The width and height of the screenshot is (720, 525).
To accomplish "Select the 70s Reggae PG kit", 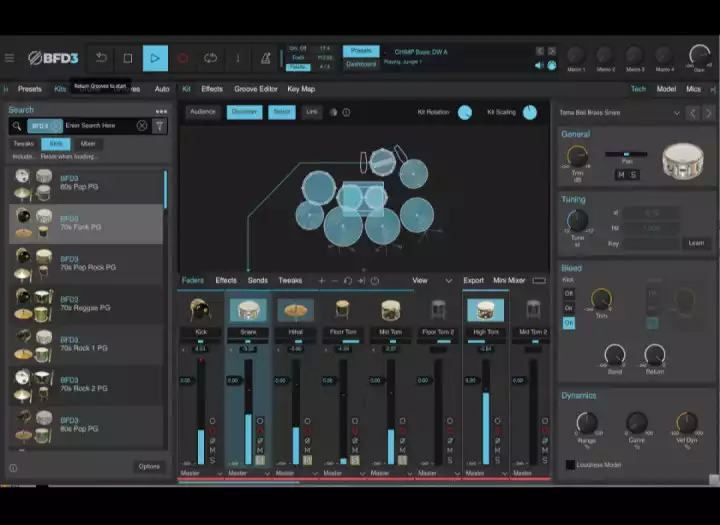I will point(86,305).
